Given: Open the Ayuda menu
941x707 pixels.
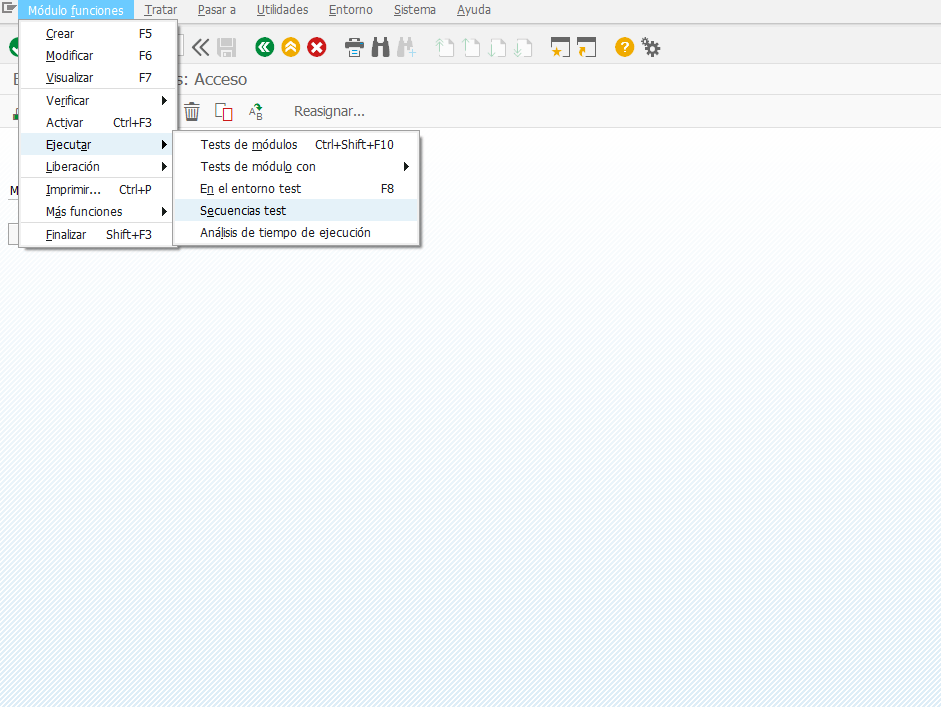Looking at the screenshot, I should click(x=474, y=10).
